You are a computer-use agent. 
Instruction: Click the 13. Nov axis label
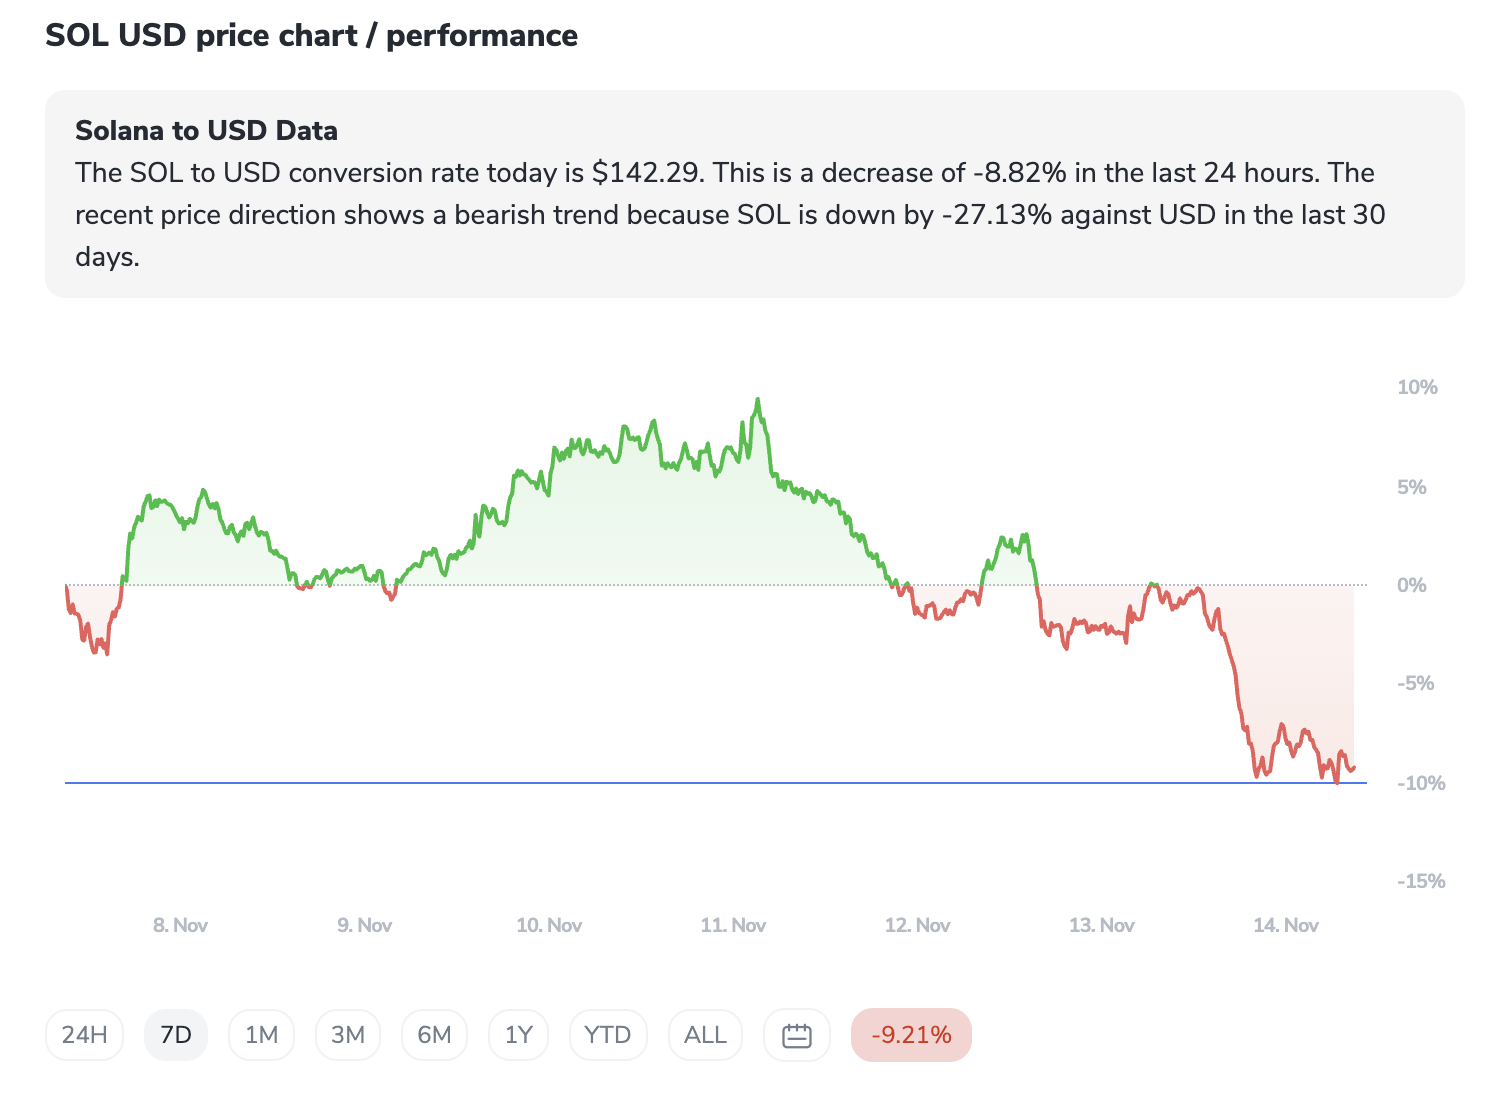(x=1101, y=926)
